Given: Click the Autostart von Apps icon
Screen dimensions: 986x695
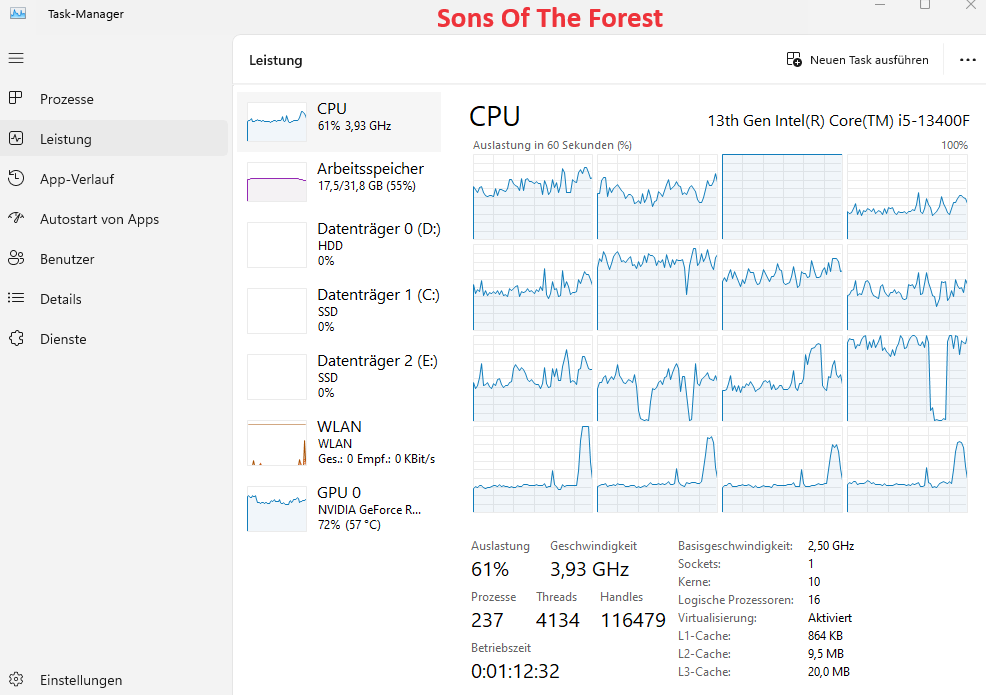Looking at the screenshot, I should point(16,219).
